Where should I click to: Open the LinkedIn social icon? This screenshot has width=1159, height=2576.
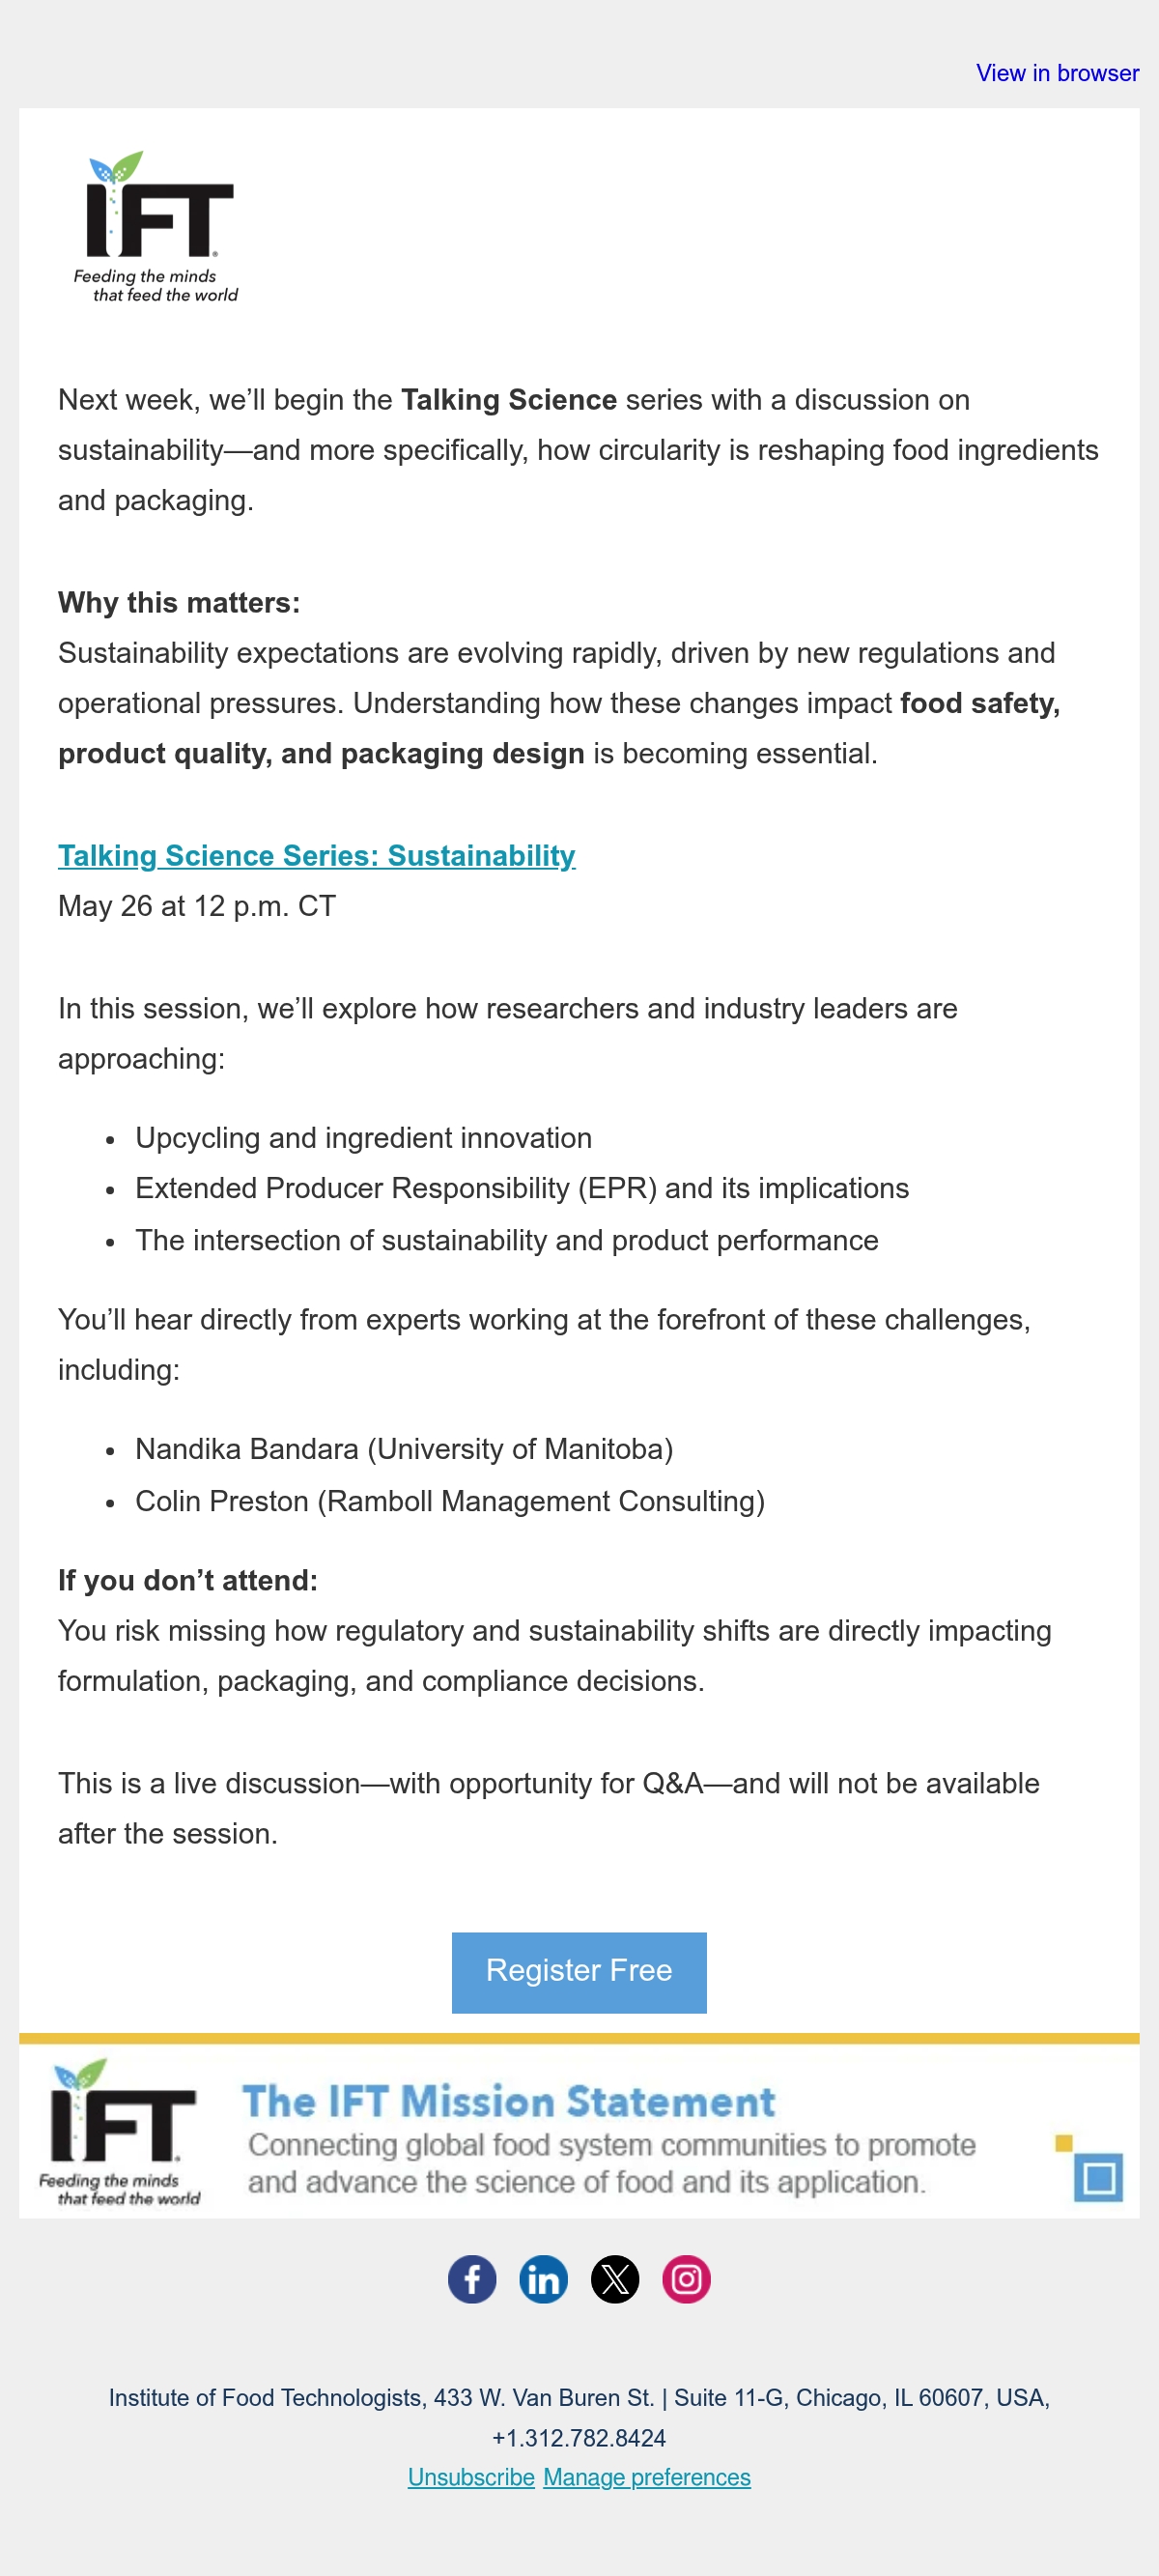543,2279
